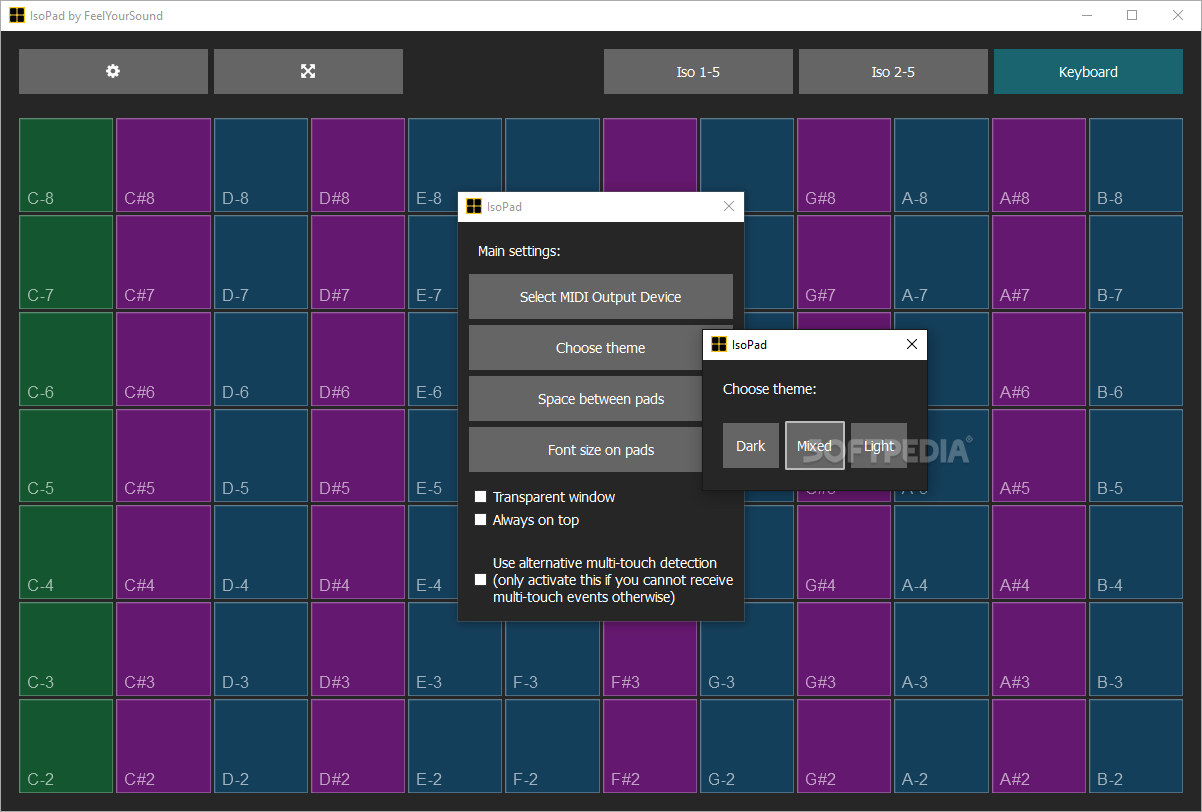Click the IsoPad logo in main title bar

(x=17, y=15)
